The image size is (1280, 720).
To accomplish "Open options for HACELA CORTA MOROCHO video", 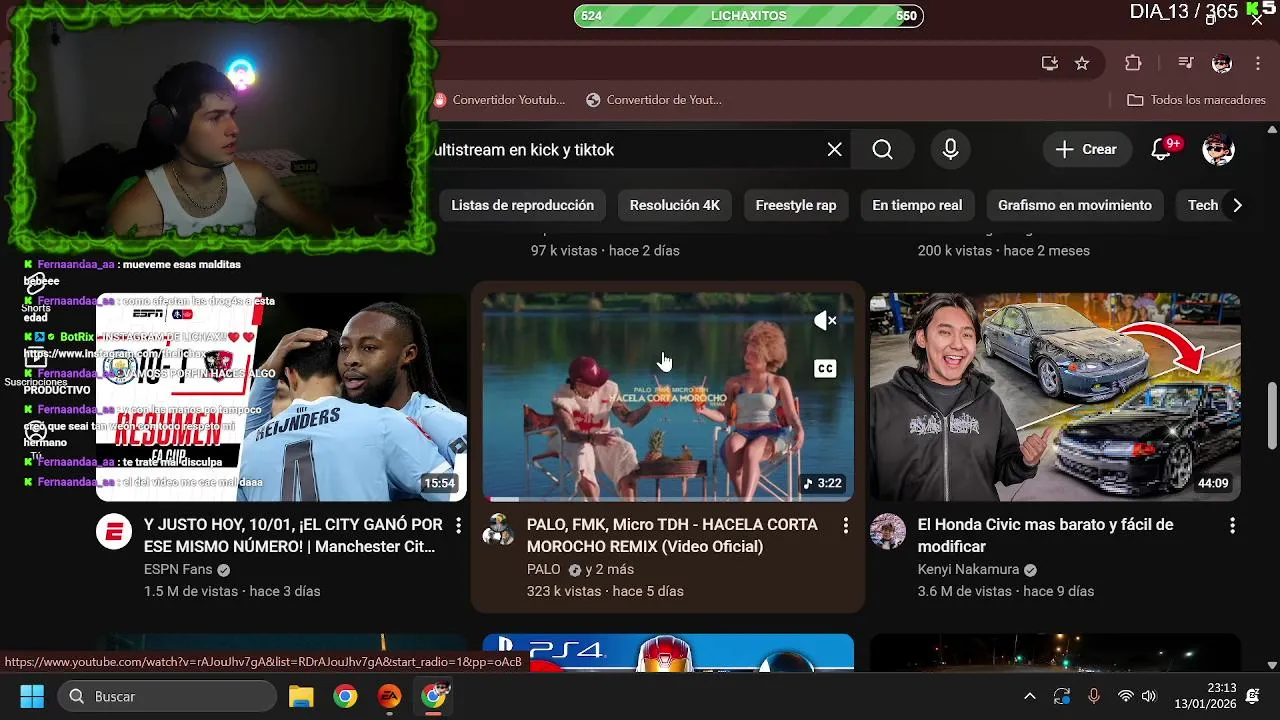I will (x=845, y=525).
